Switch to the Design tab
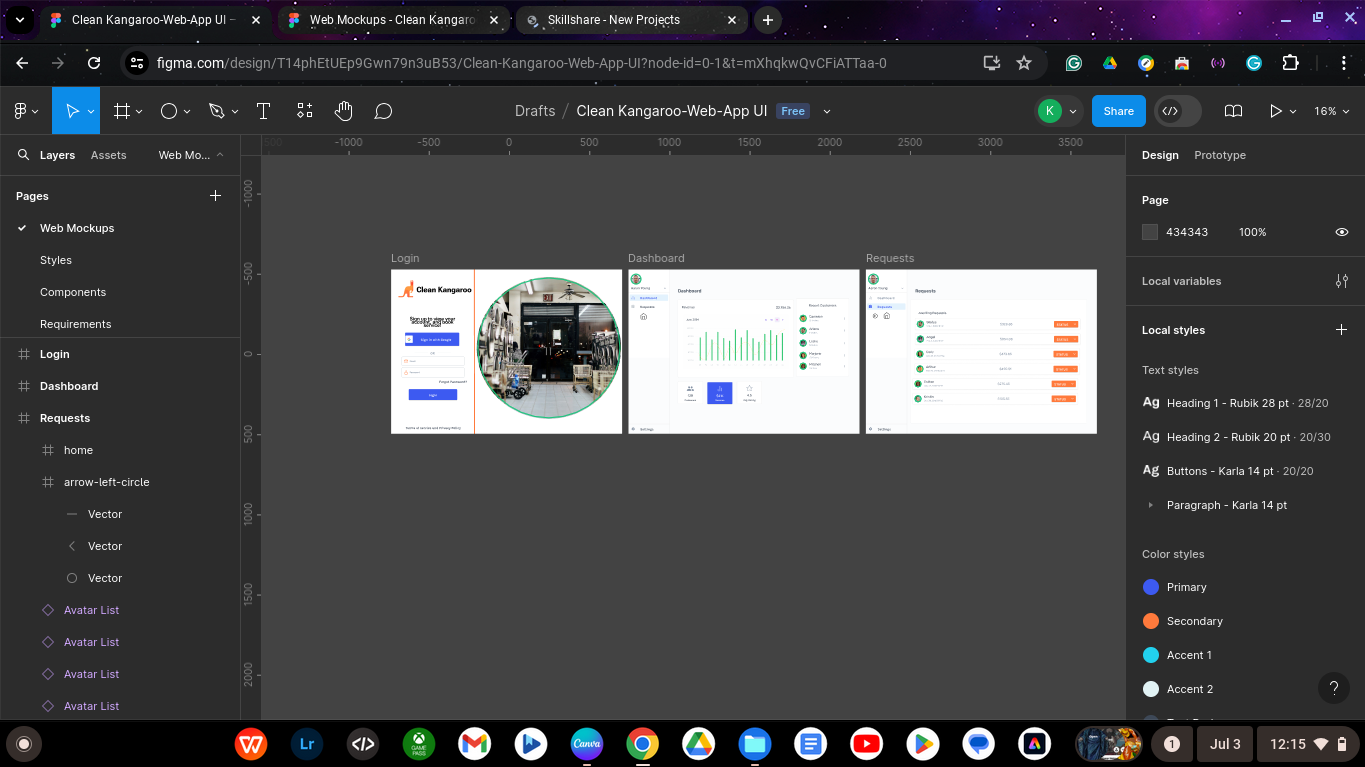 click(x=1160, y=155)
